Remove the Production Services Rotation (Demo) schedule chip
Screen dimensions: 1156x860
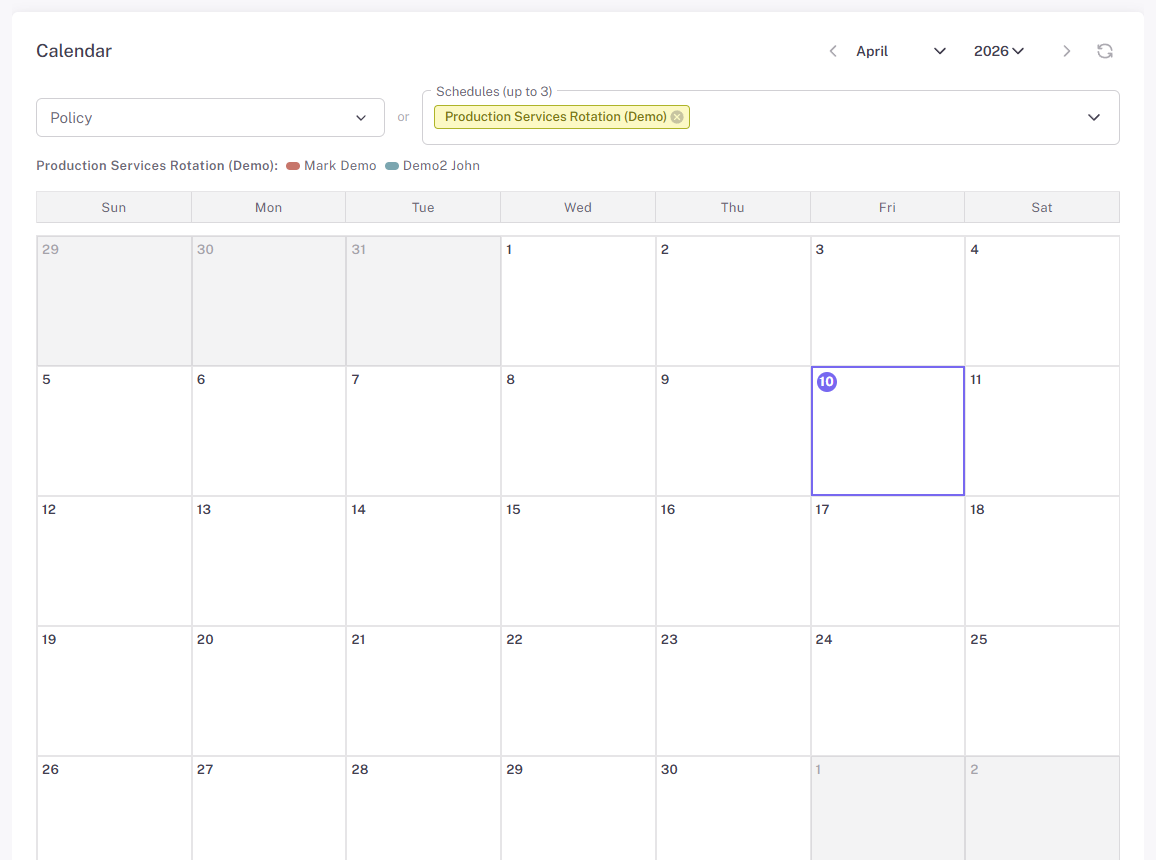click(678, 117)
